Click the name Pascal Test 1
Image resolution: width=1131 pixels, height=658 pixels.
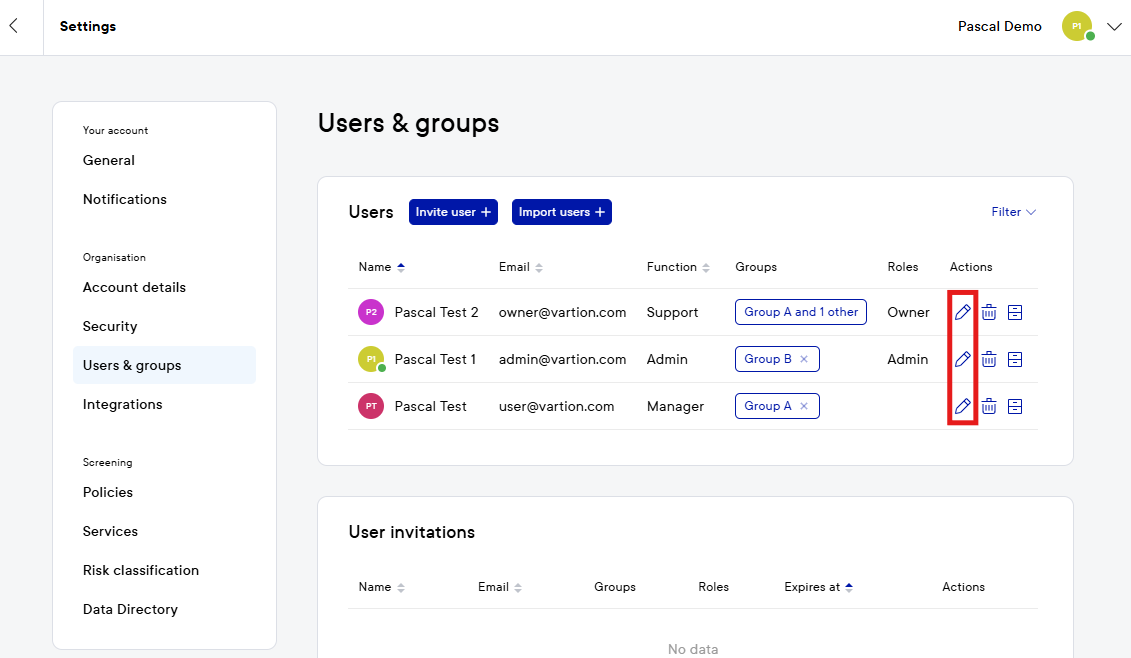pos(435,359)
